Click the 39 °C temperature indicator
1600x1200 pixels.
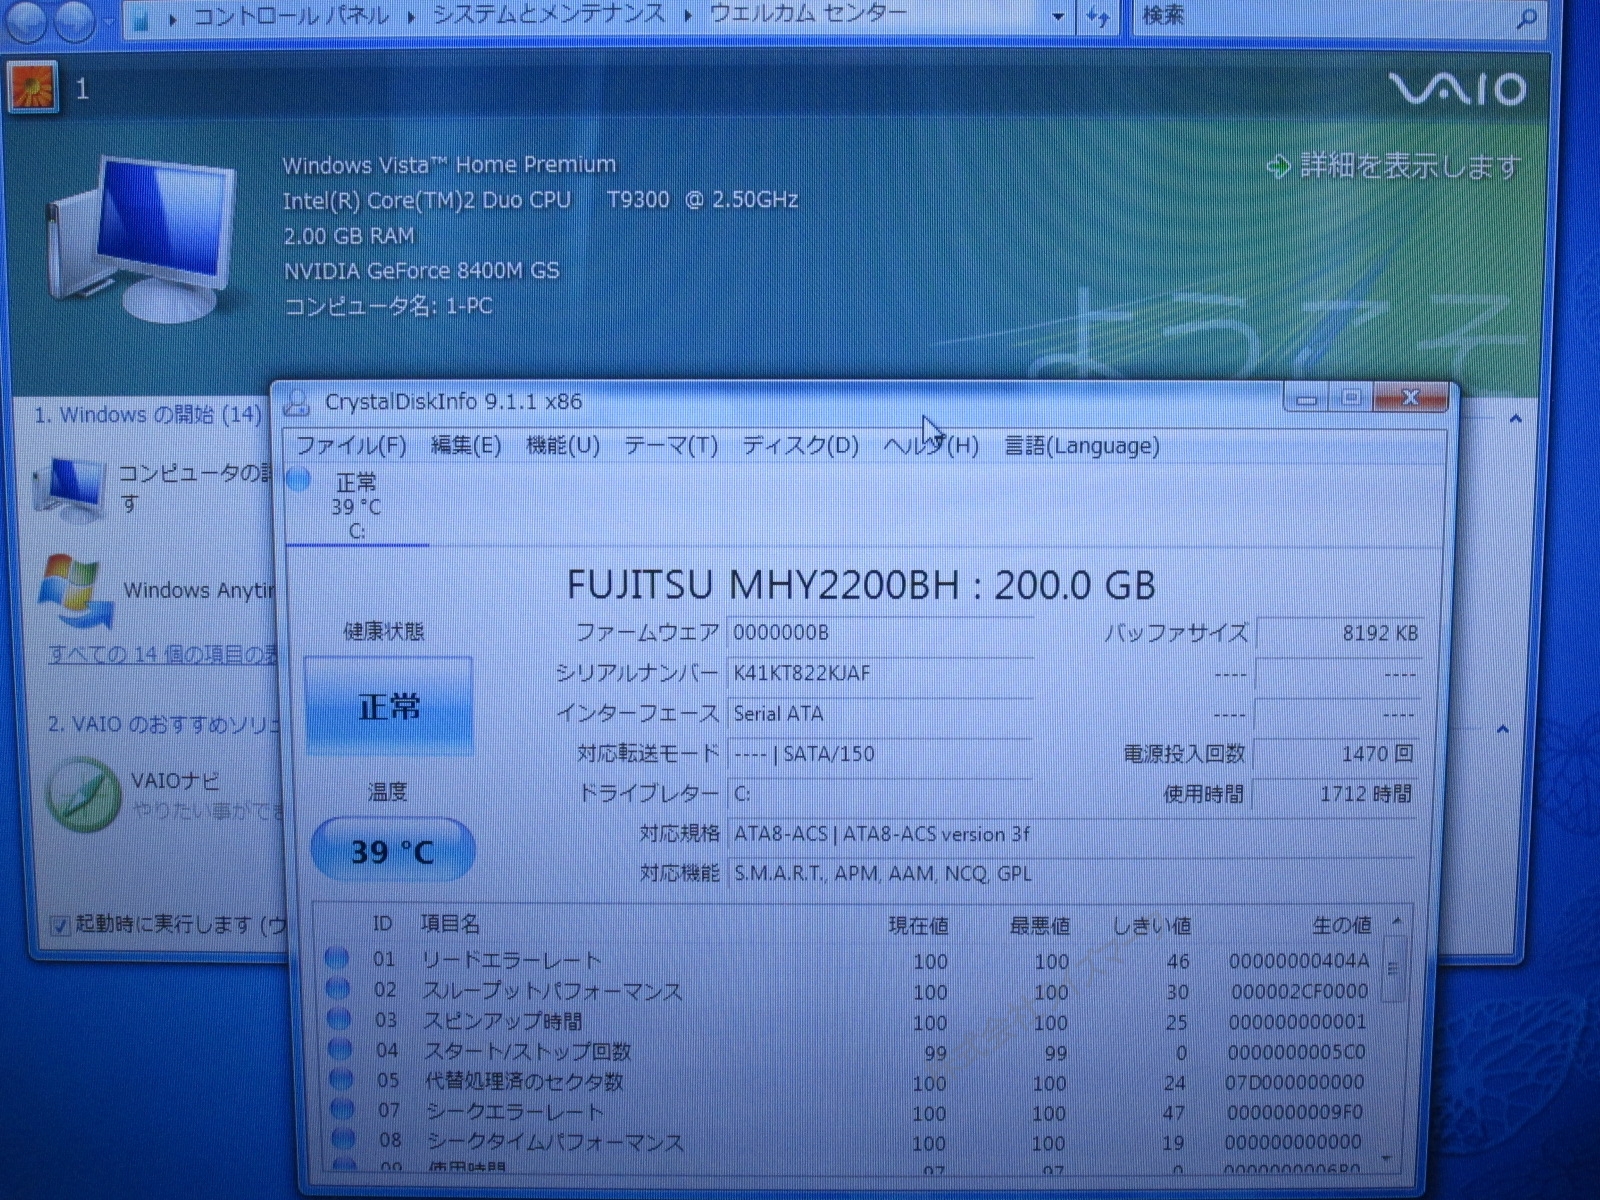[392, 851]
